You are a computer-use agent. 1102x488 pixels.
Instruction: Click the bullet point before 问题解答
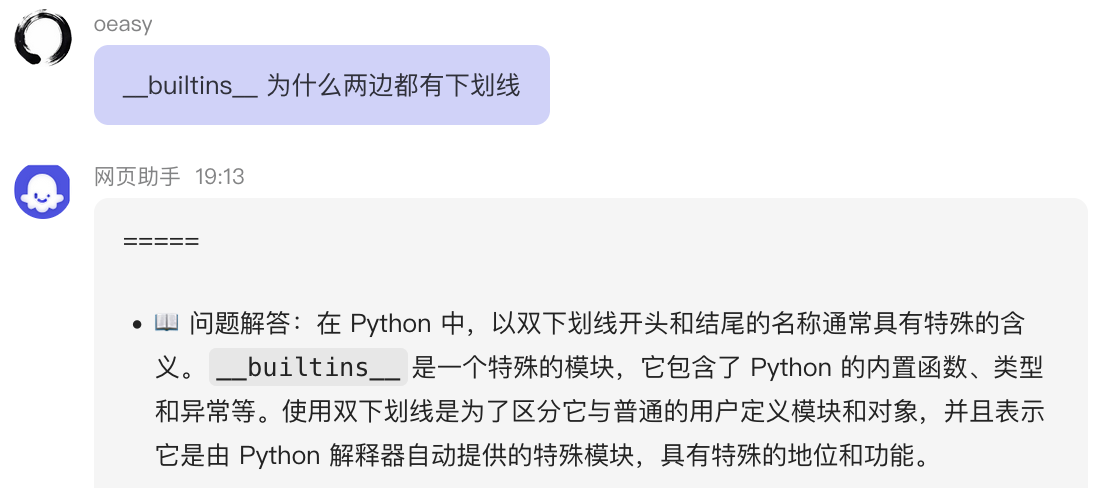click(136, 325)
